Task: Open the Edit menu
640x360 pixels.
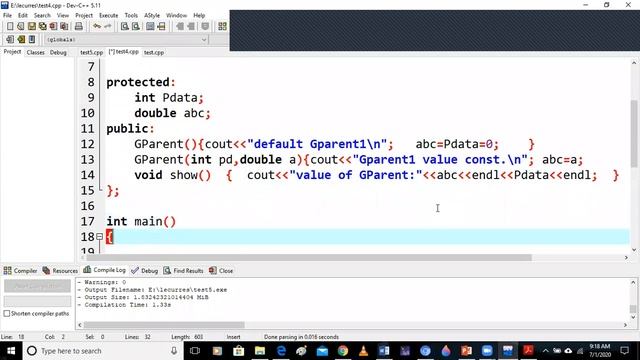Action: click(x=22, y=16)
